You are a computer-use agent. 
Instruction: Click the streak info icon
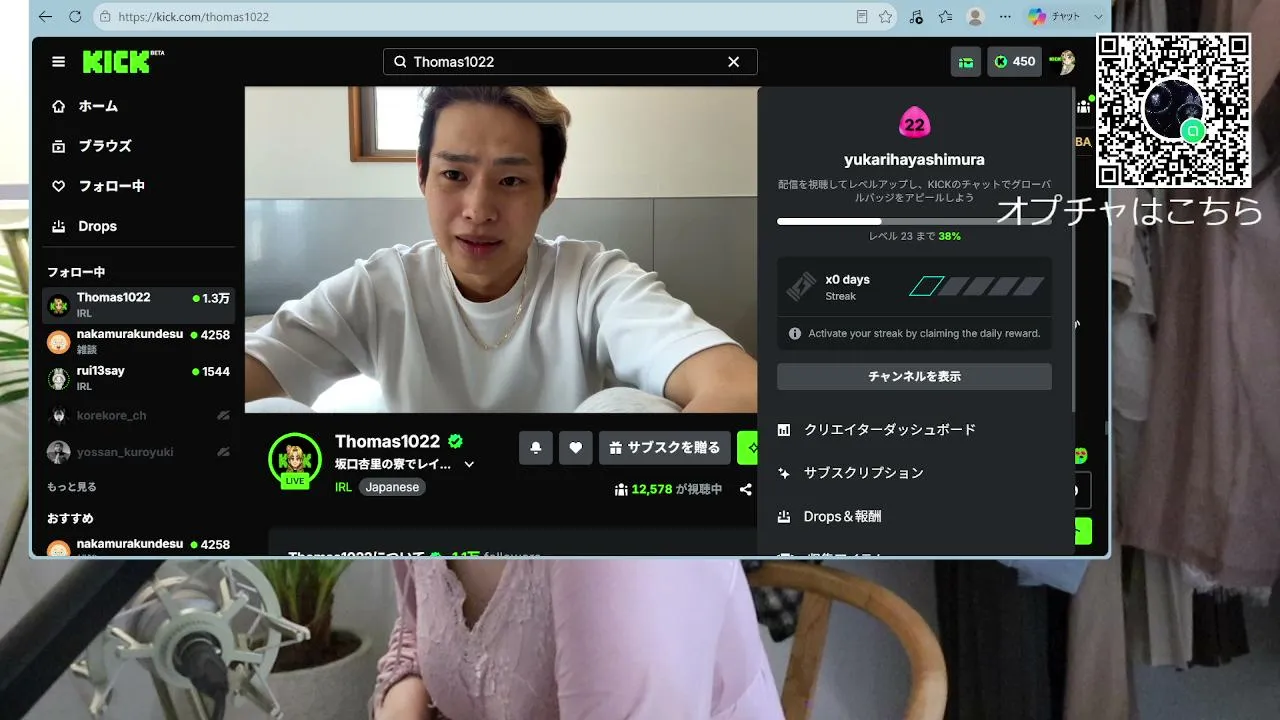(795, 334)
